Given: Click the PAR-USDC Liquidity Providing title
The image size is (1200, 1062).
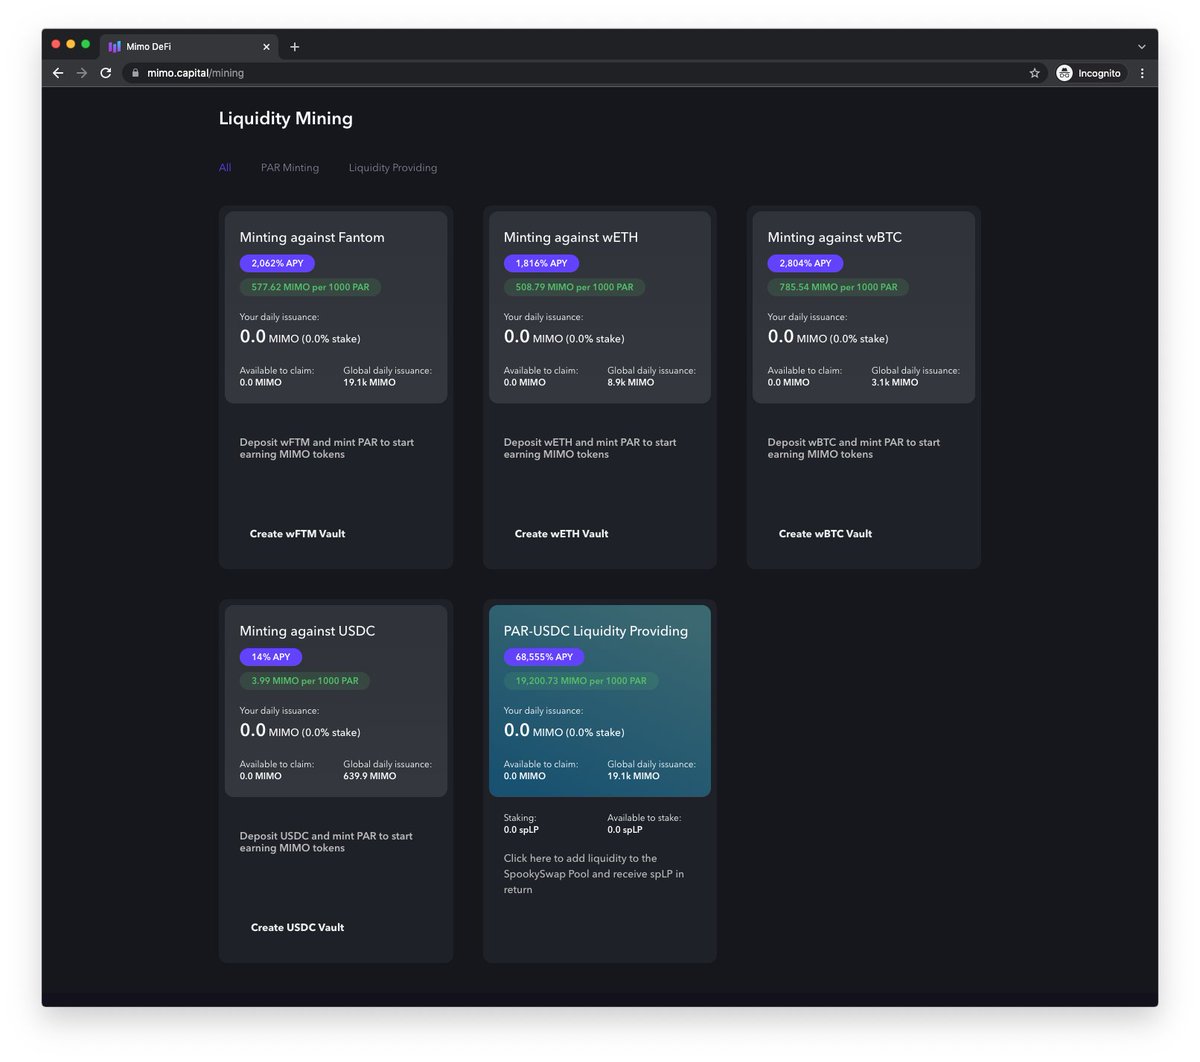Looking at the screenshot, I should pyautogui.click(x=596, y=631).
